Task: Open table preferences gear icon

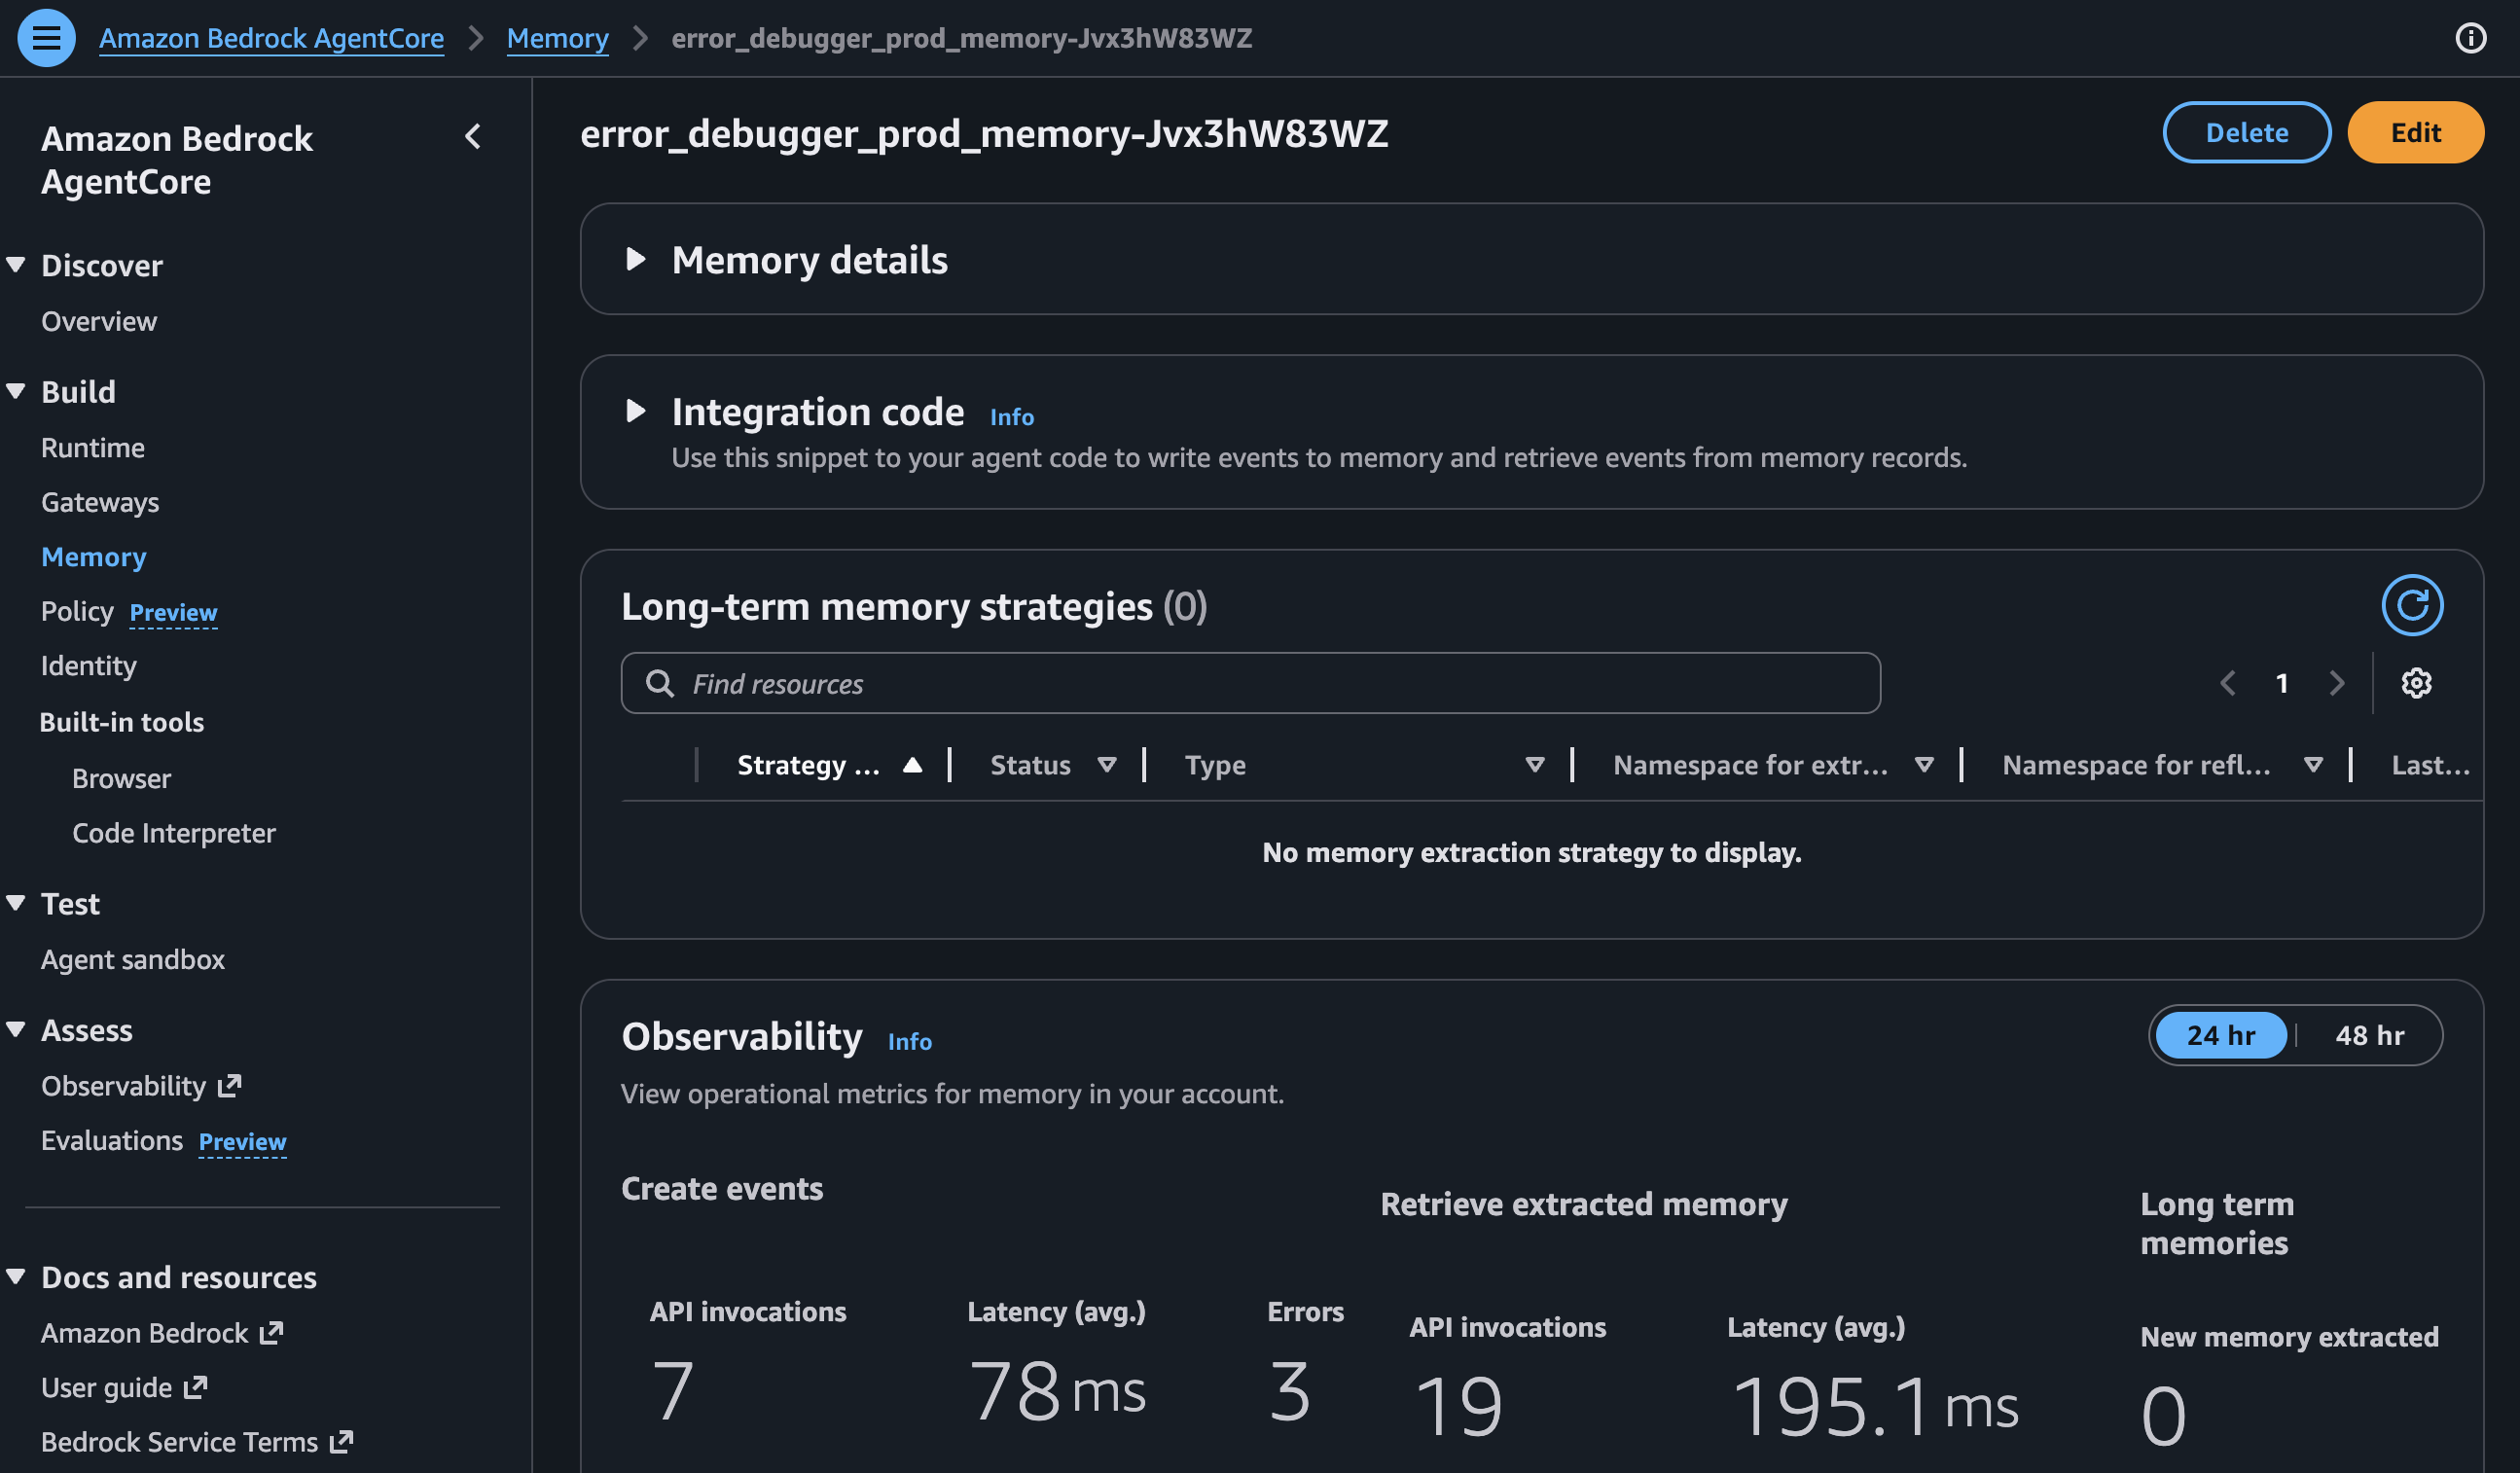Action: tap(2416, 684)
